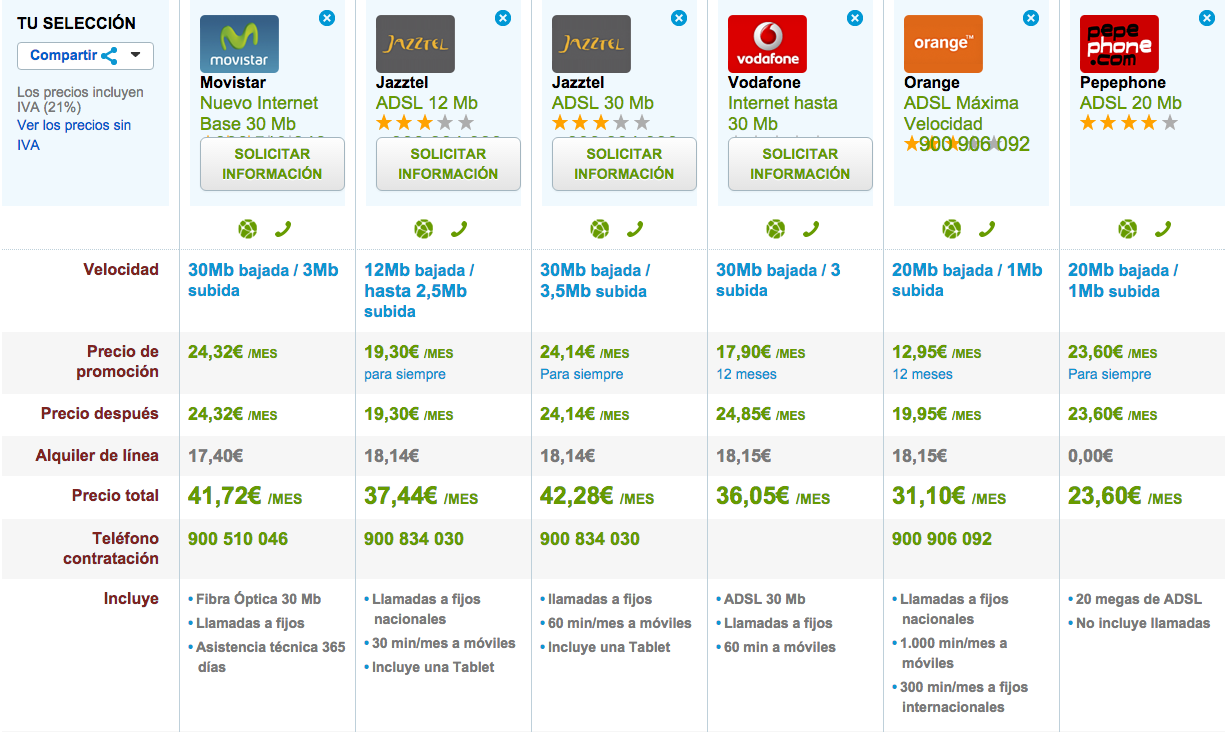Open Orange ADSL Máxima Velocidad link

coord(961,113)
